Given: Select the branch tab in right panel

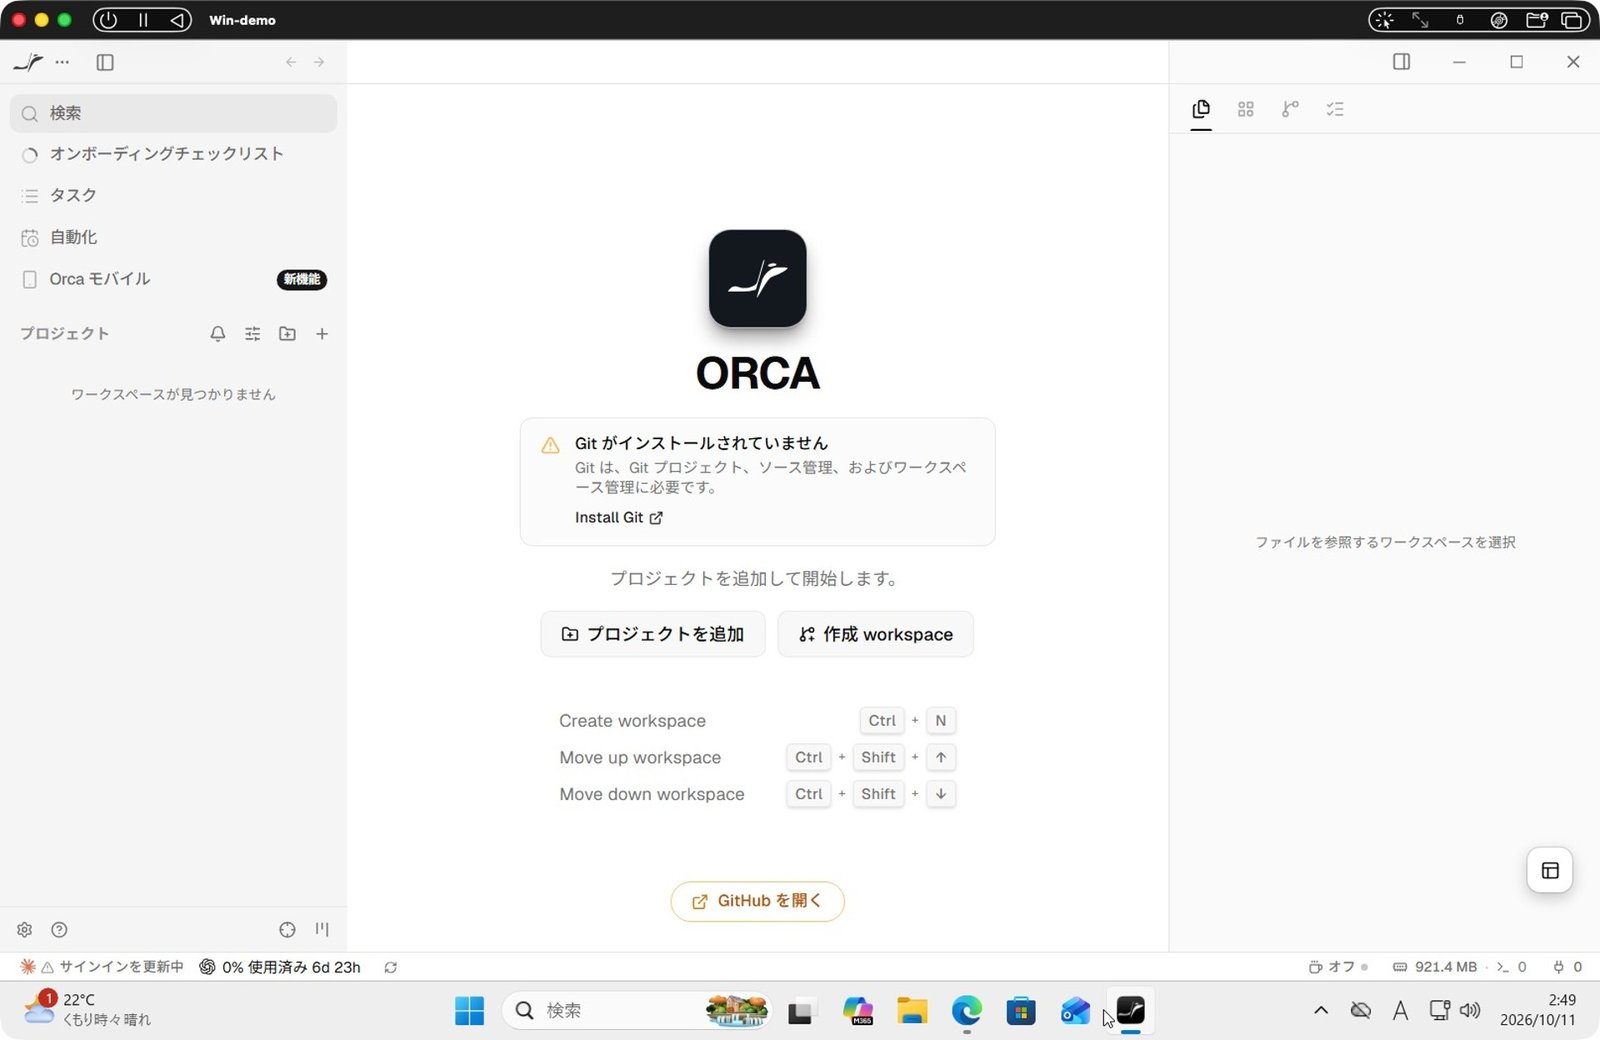Looking at the screenshot, I should pyautogui.click(x=1290, y=109).
